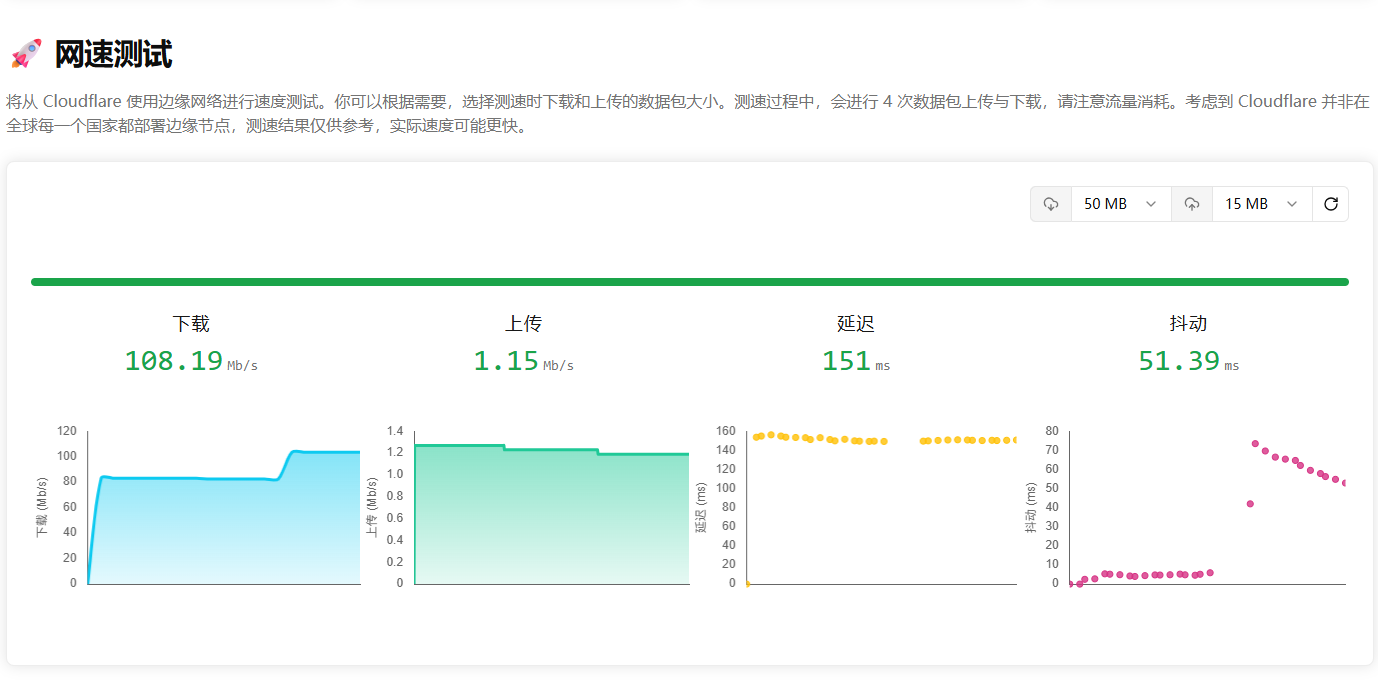Click the 下载 label above 108.19
1378x688 pixels.
click(x=191, y=324)
